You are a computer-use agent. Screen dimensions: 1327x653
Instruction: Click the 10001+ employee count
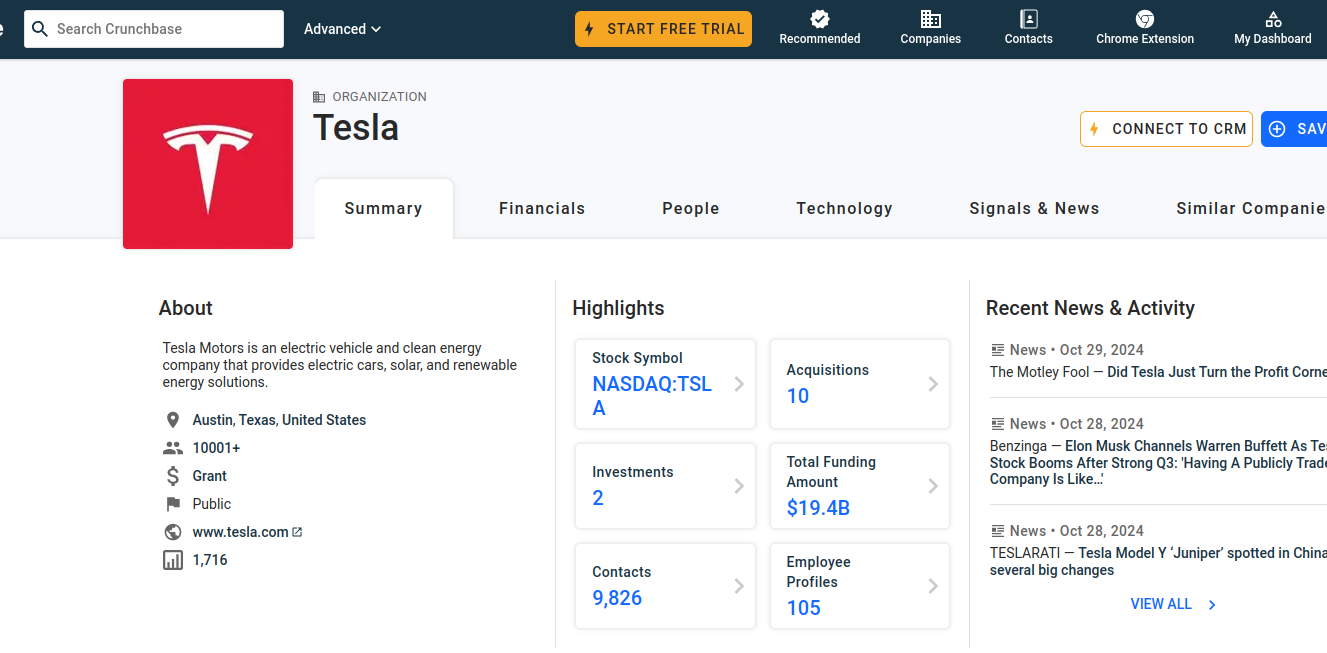pyautogui.click(x=216, y=448)
